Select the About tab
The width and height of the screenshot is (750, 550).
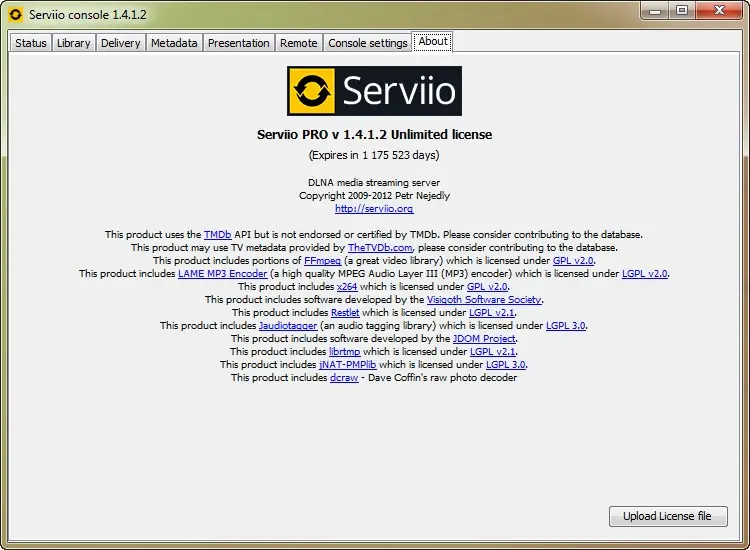coord(433,41)
